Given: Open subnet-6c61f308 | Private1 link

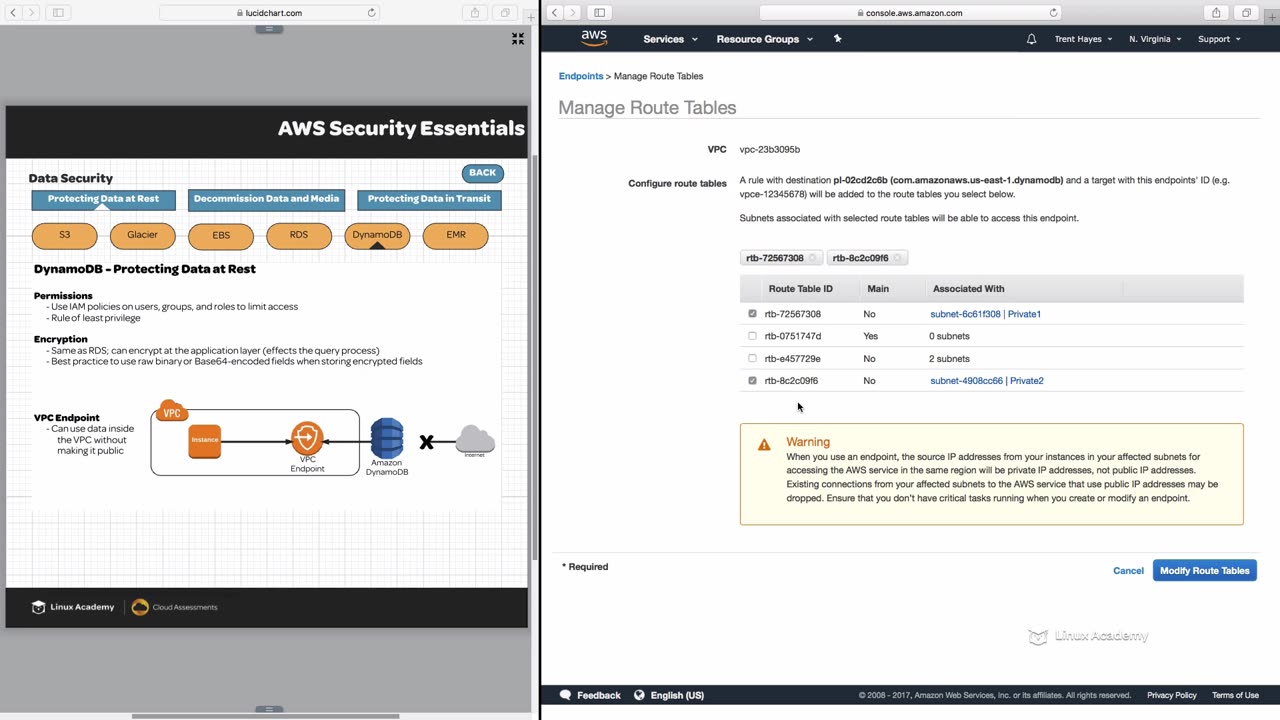Looking at the screenshot, I should 985,314.
